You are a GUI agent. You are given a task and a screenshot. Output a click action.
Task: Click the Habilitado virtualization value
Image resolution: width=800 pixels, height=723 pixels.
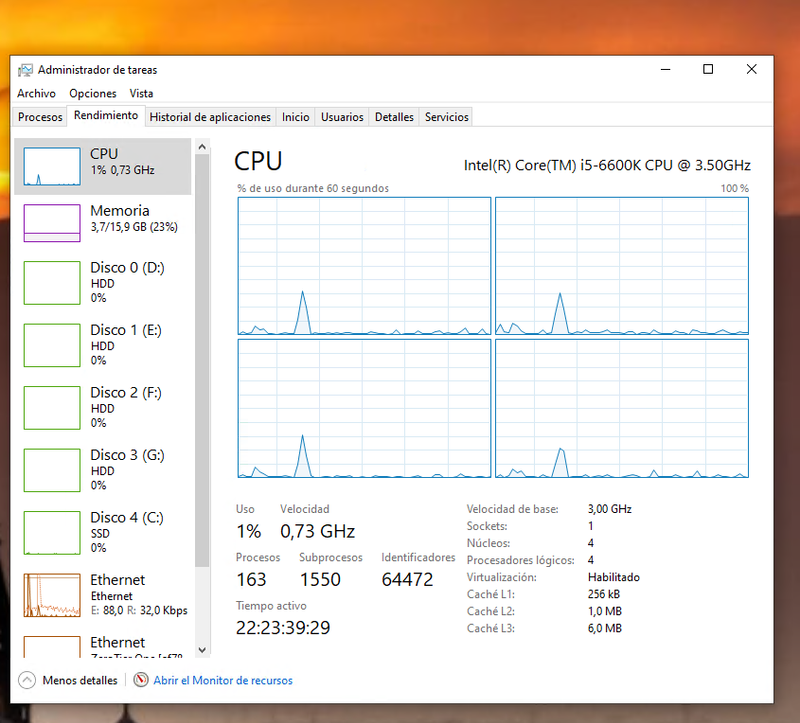614,577
